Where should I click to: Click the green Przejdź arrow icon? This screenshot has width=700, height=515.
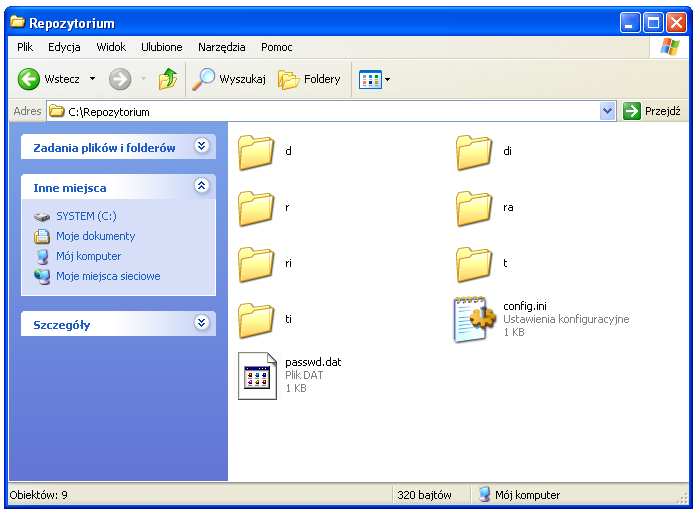tap(632, 111)
